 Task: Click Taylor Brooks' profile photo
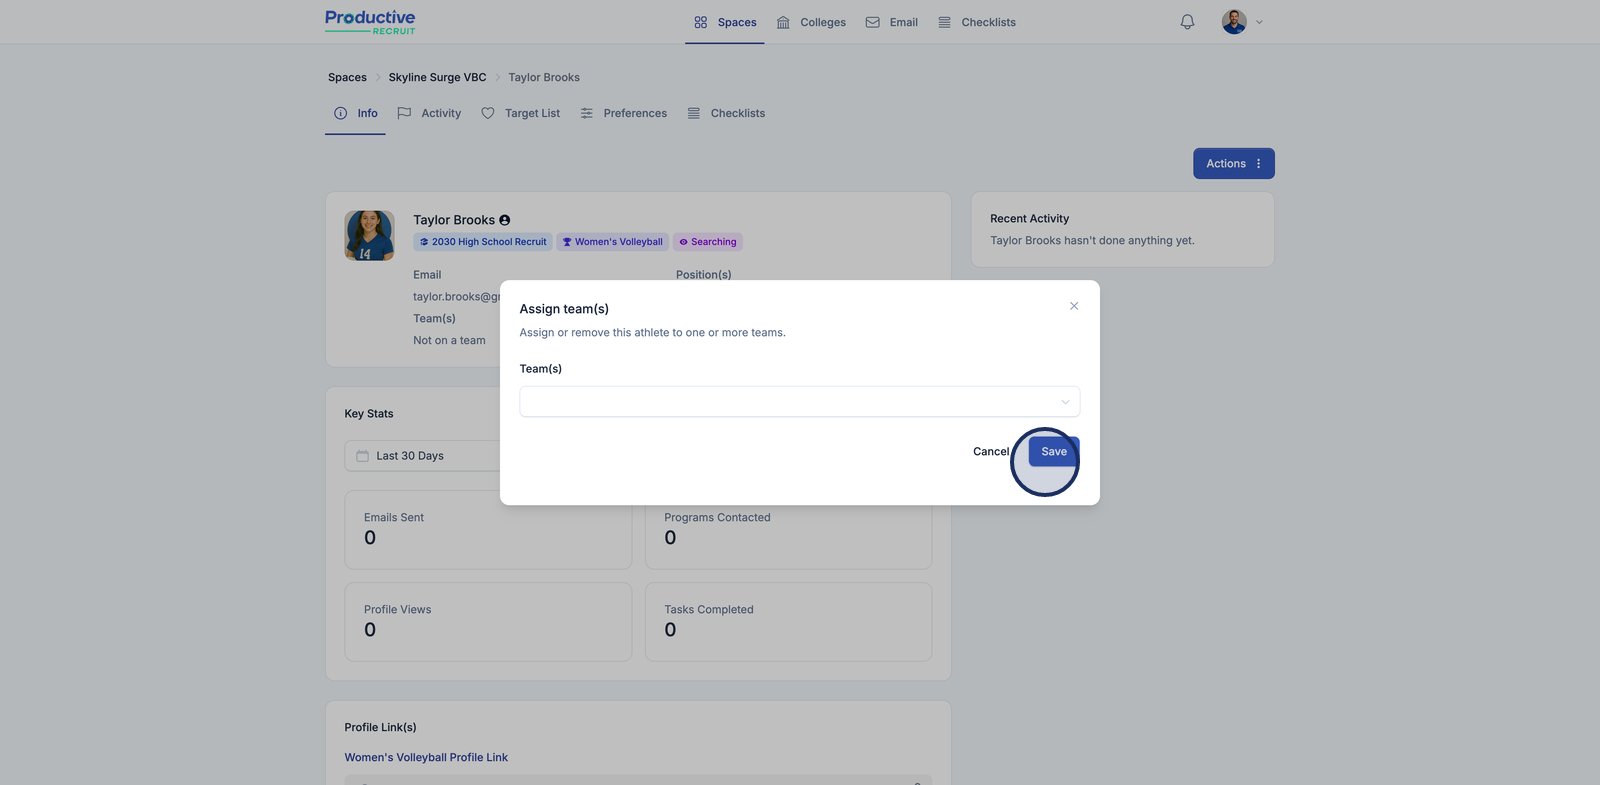(369, 236)
